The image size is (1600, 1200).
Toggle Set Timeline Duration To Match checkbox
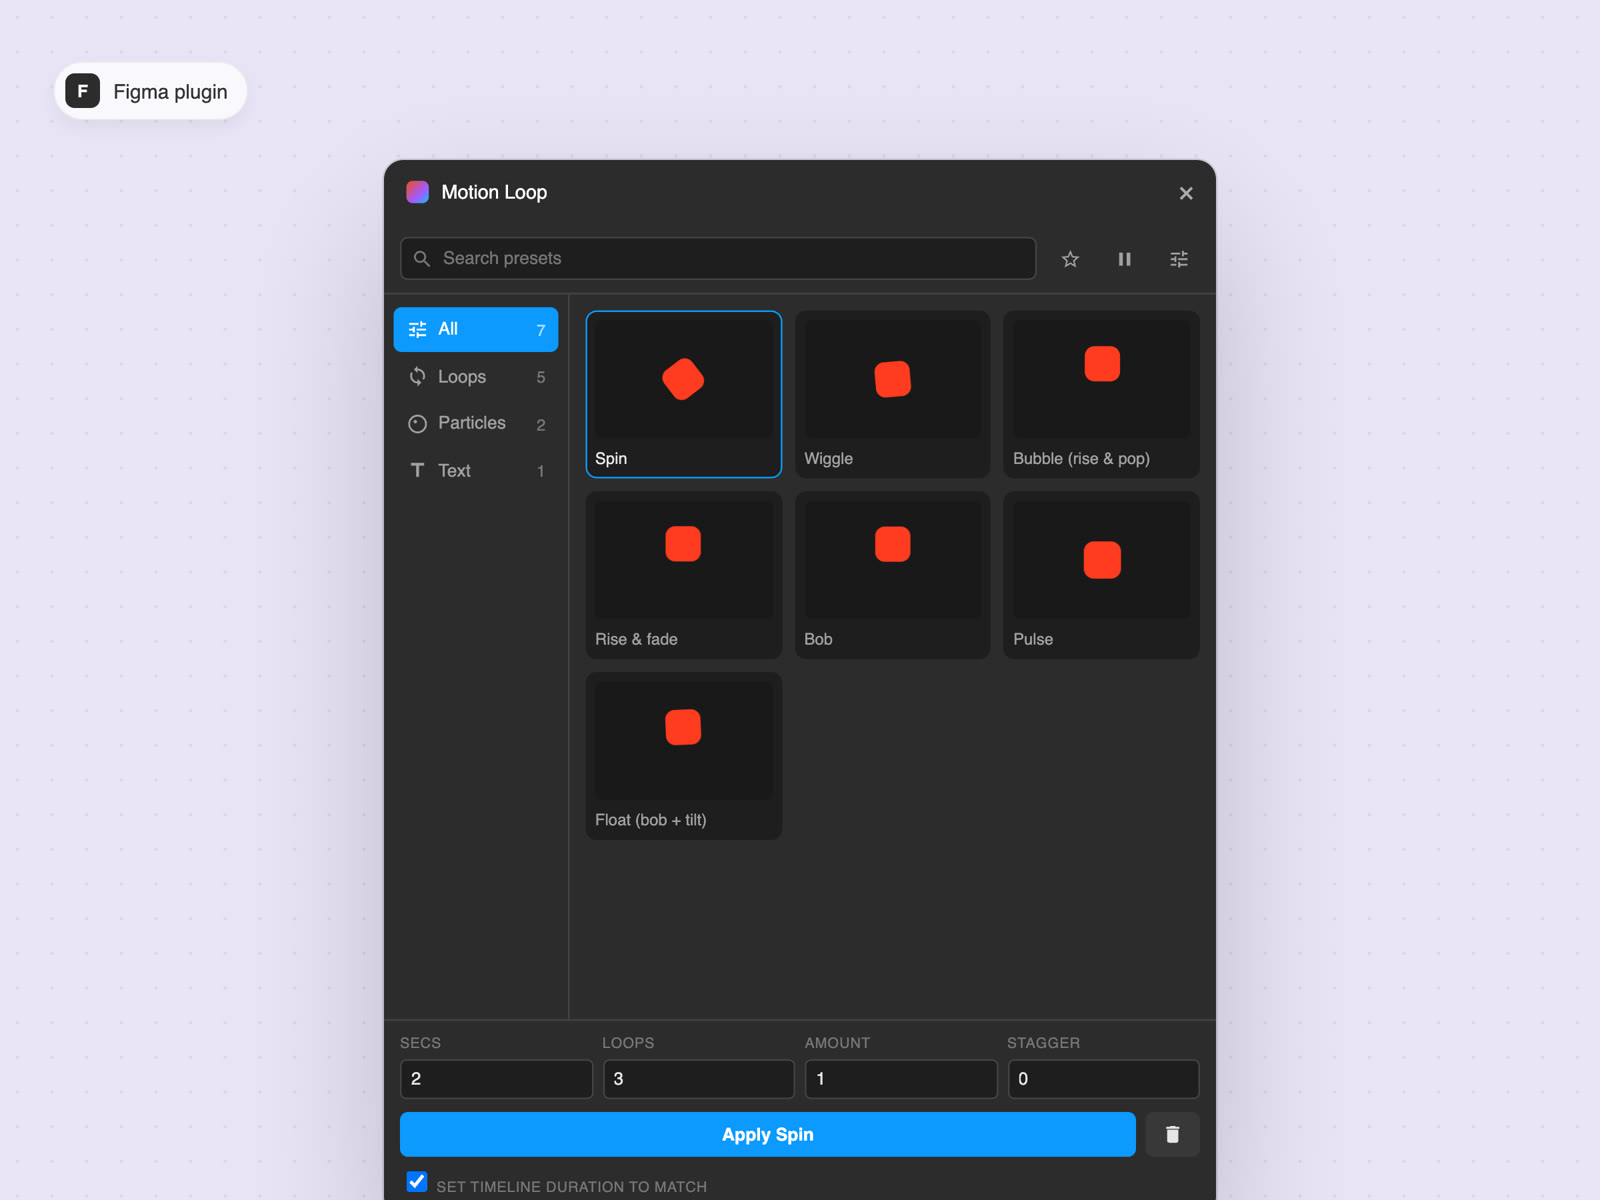pos(417,1182)
